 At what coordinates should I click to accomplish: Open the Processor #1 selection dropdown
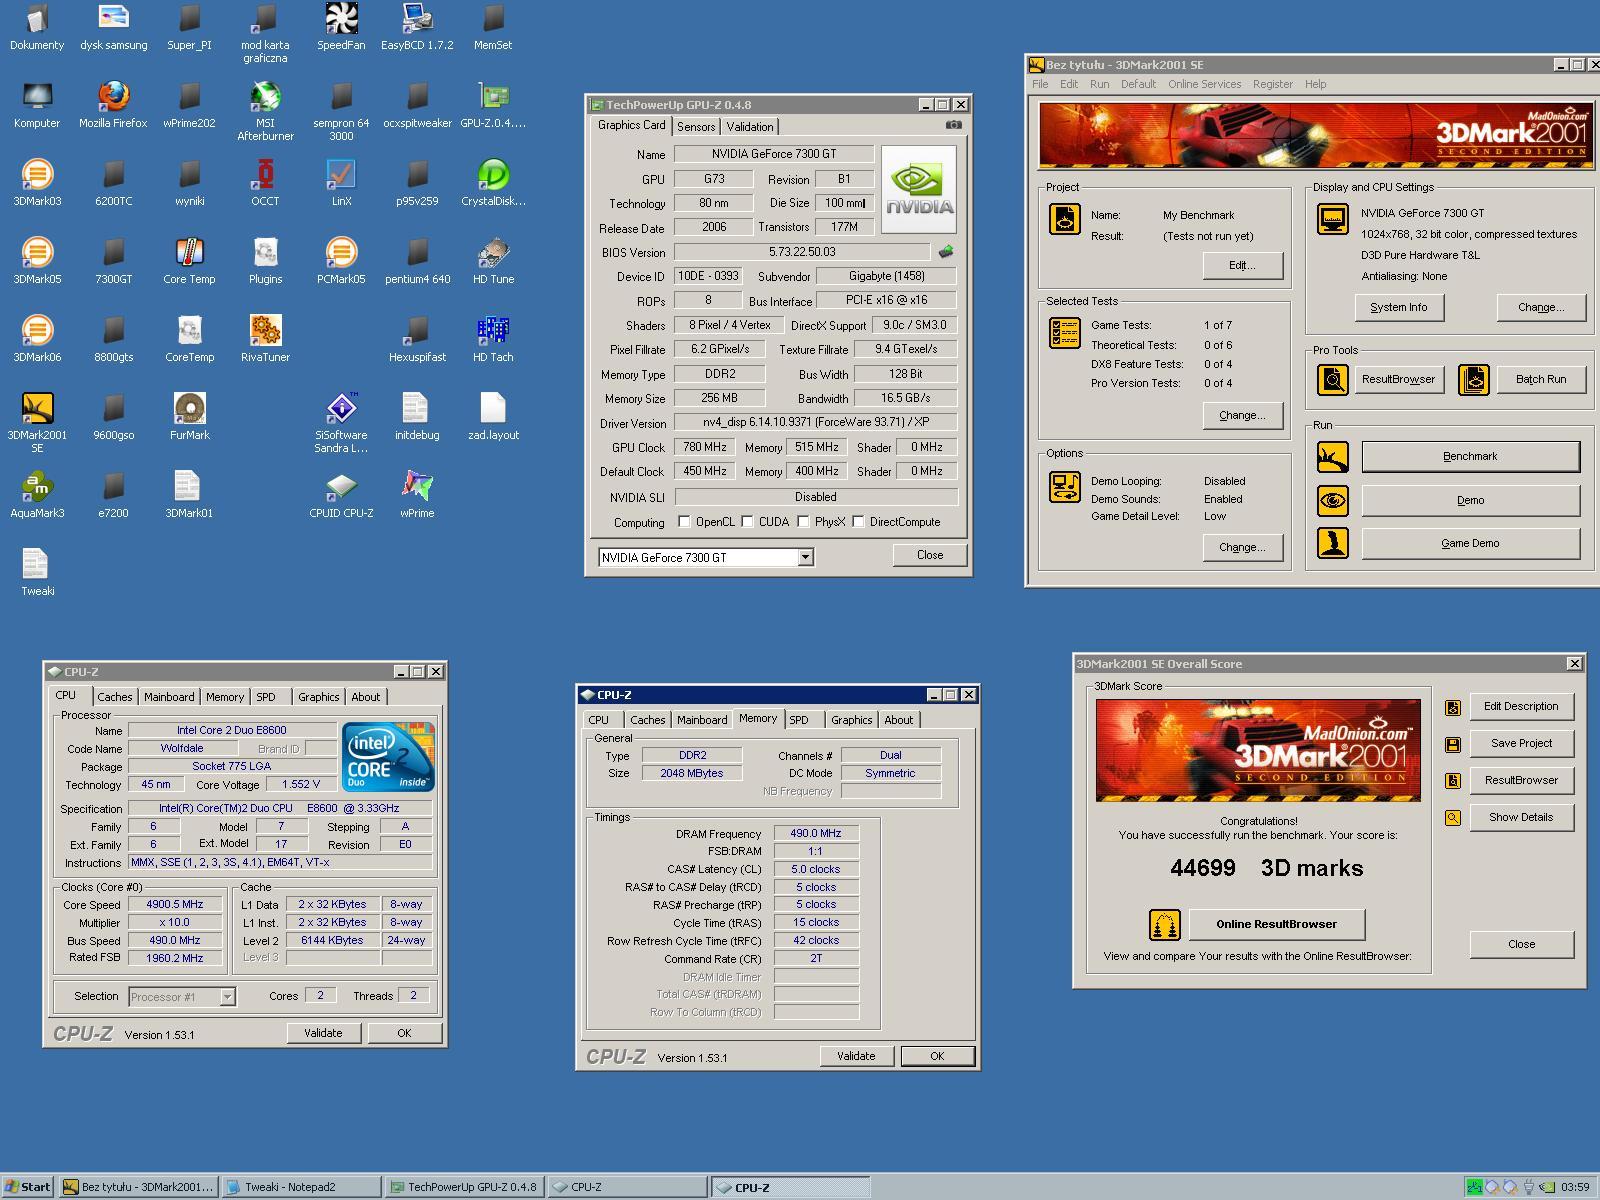(x=228, y=996)
